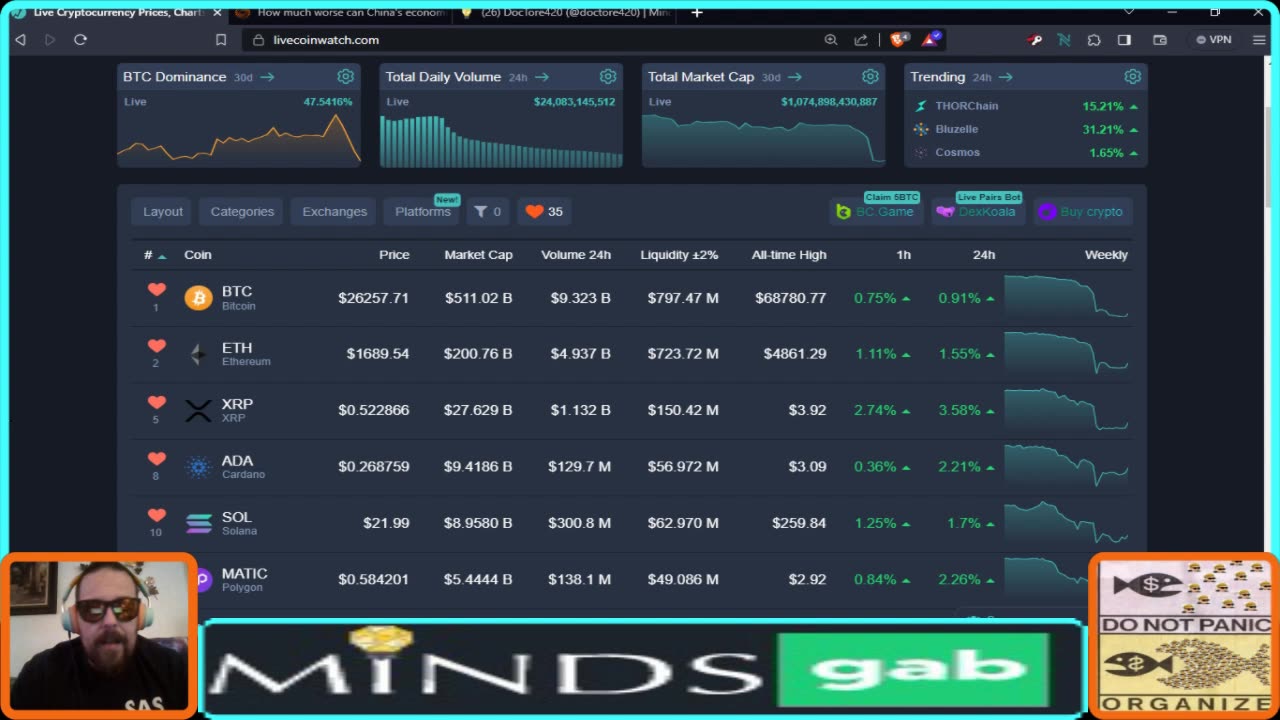Sort by All-time High column header
The width and height of the screenshot is (1280, 720).
pos(789,255)
